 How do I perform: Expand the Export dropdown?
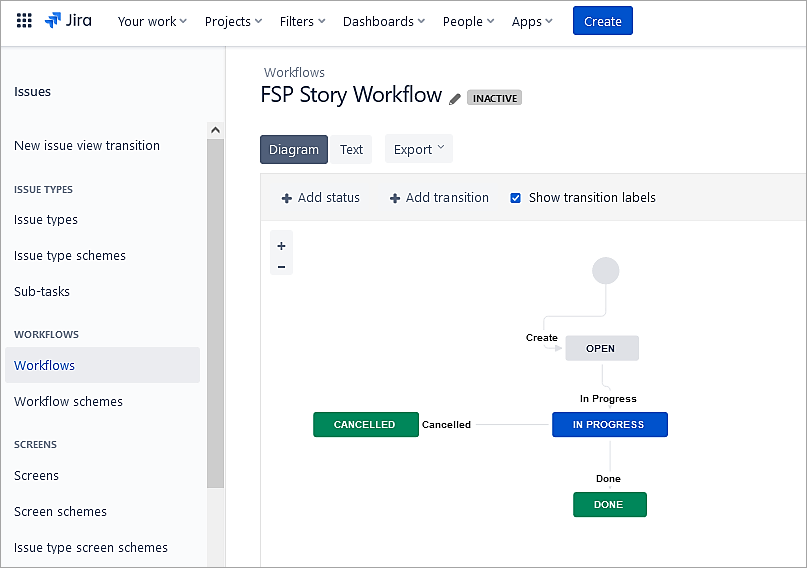coord(418,150)
